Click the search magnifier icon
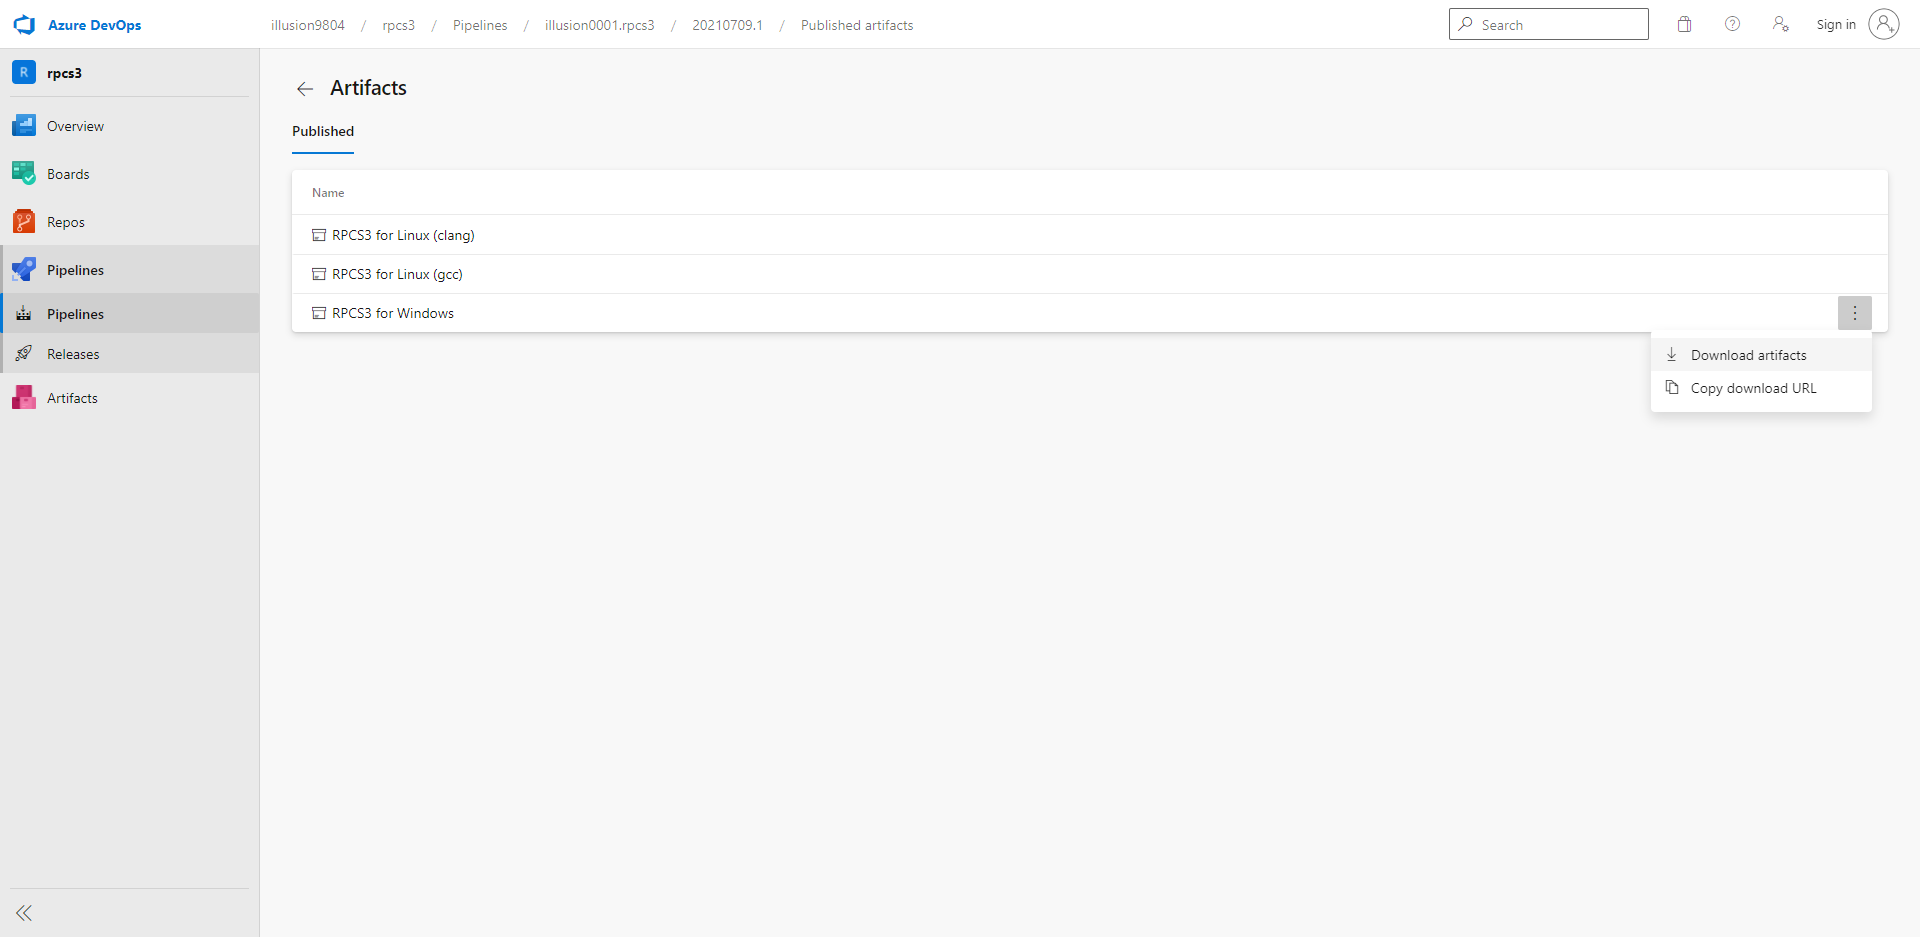 [1465, 24]
